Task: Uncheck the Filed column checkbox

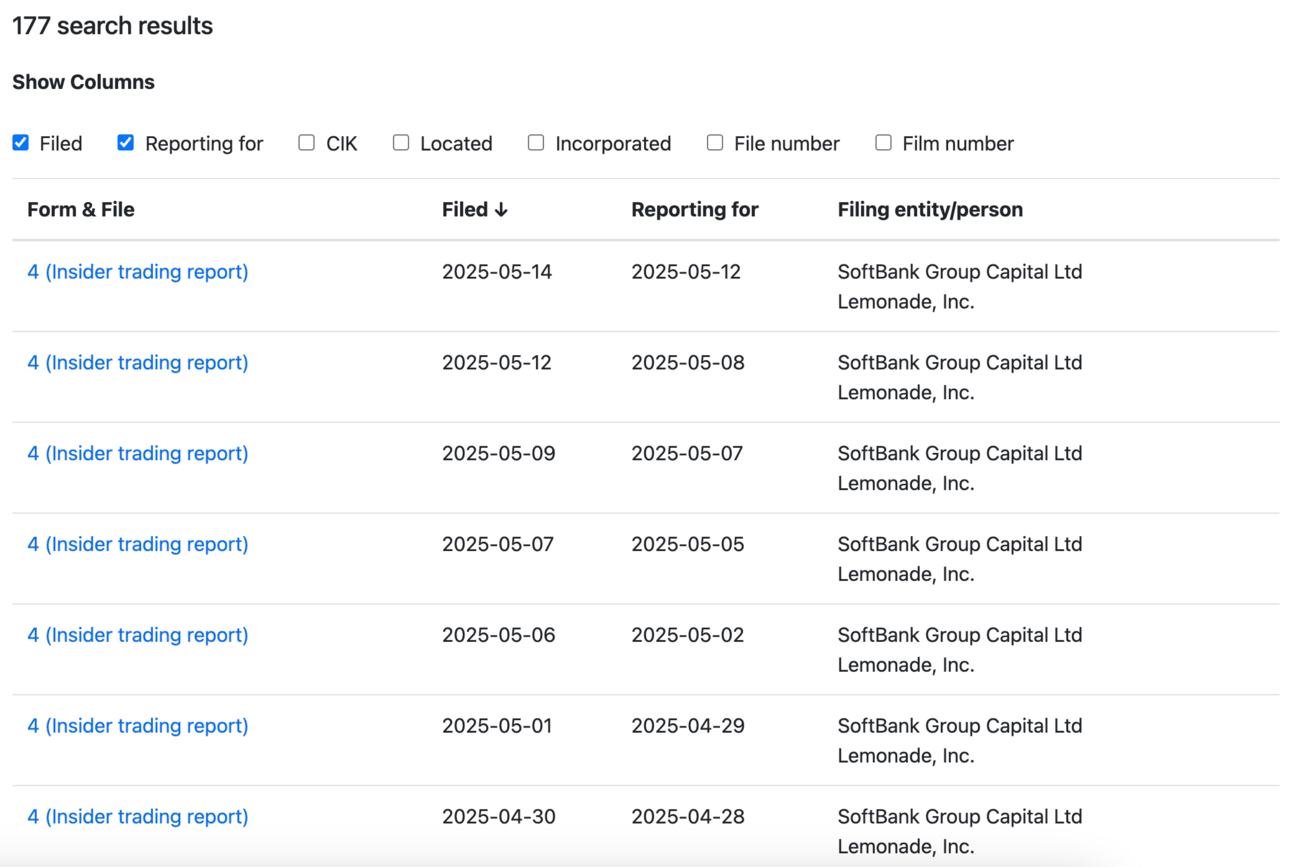Action: (21, 143)
